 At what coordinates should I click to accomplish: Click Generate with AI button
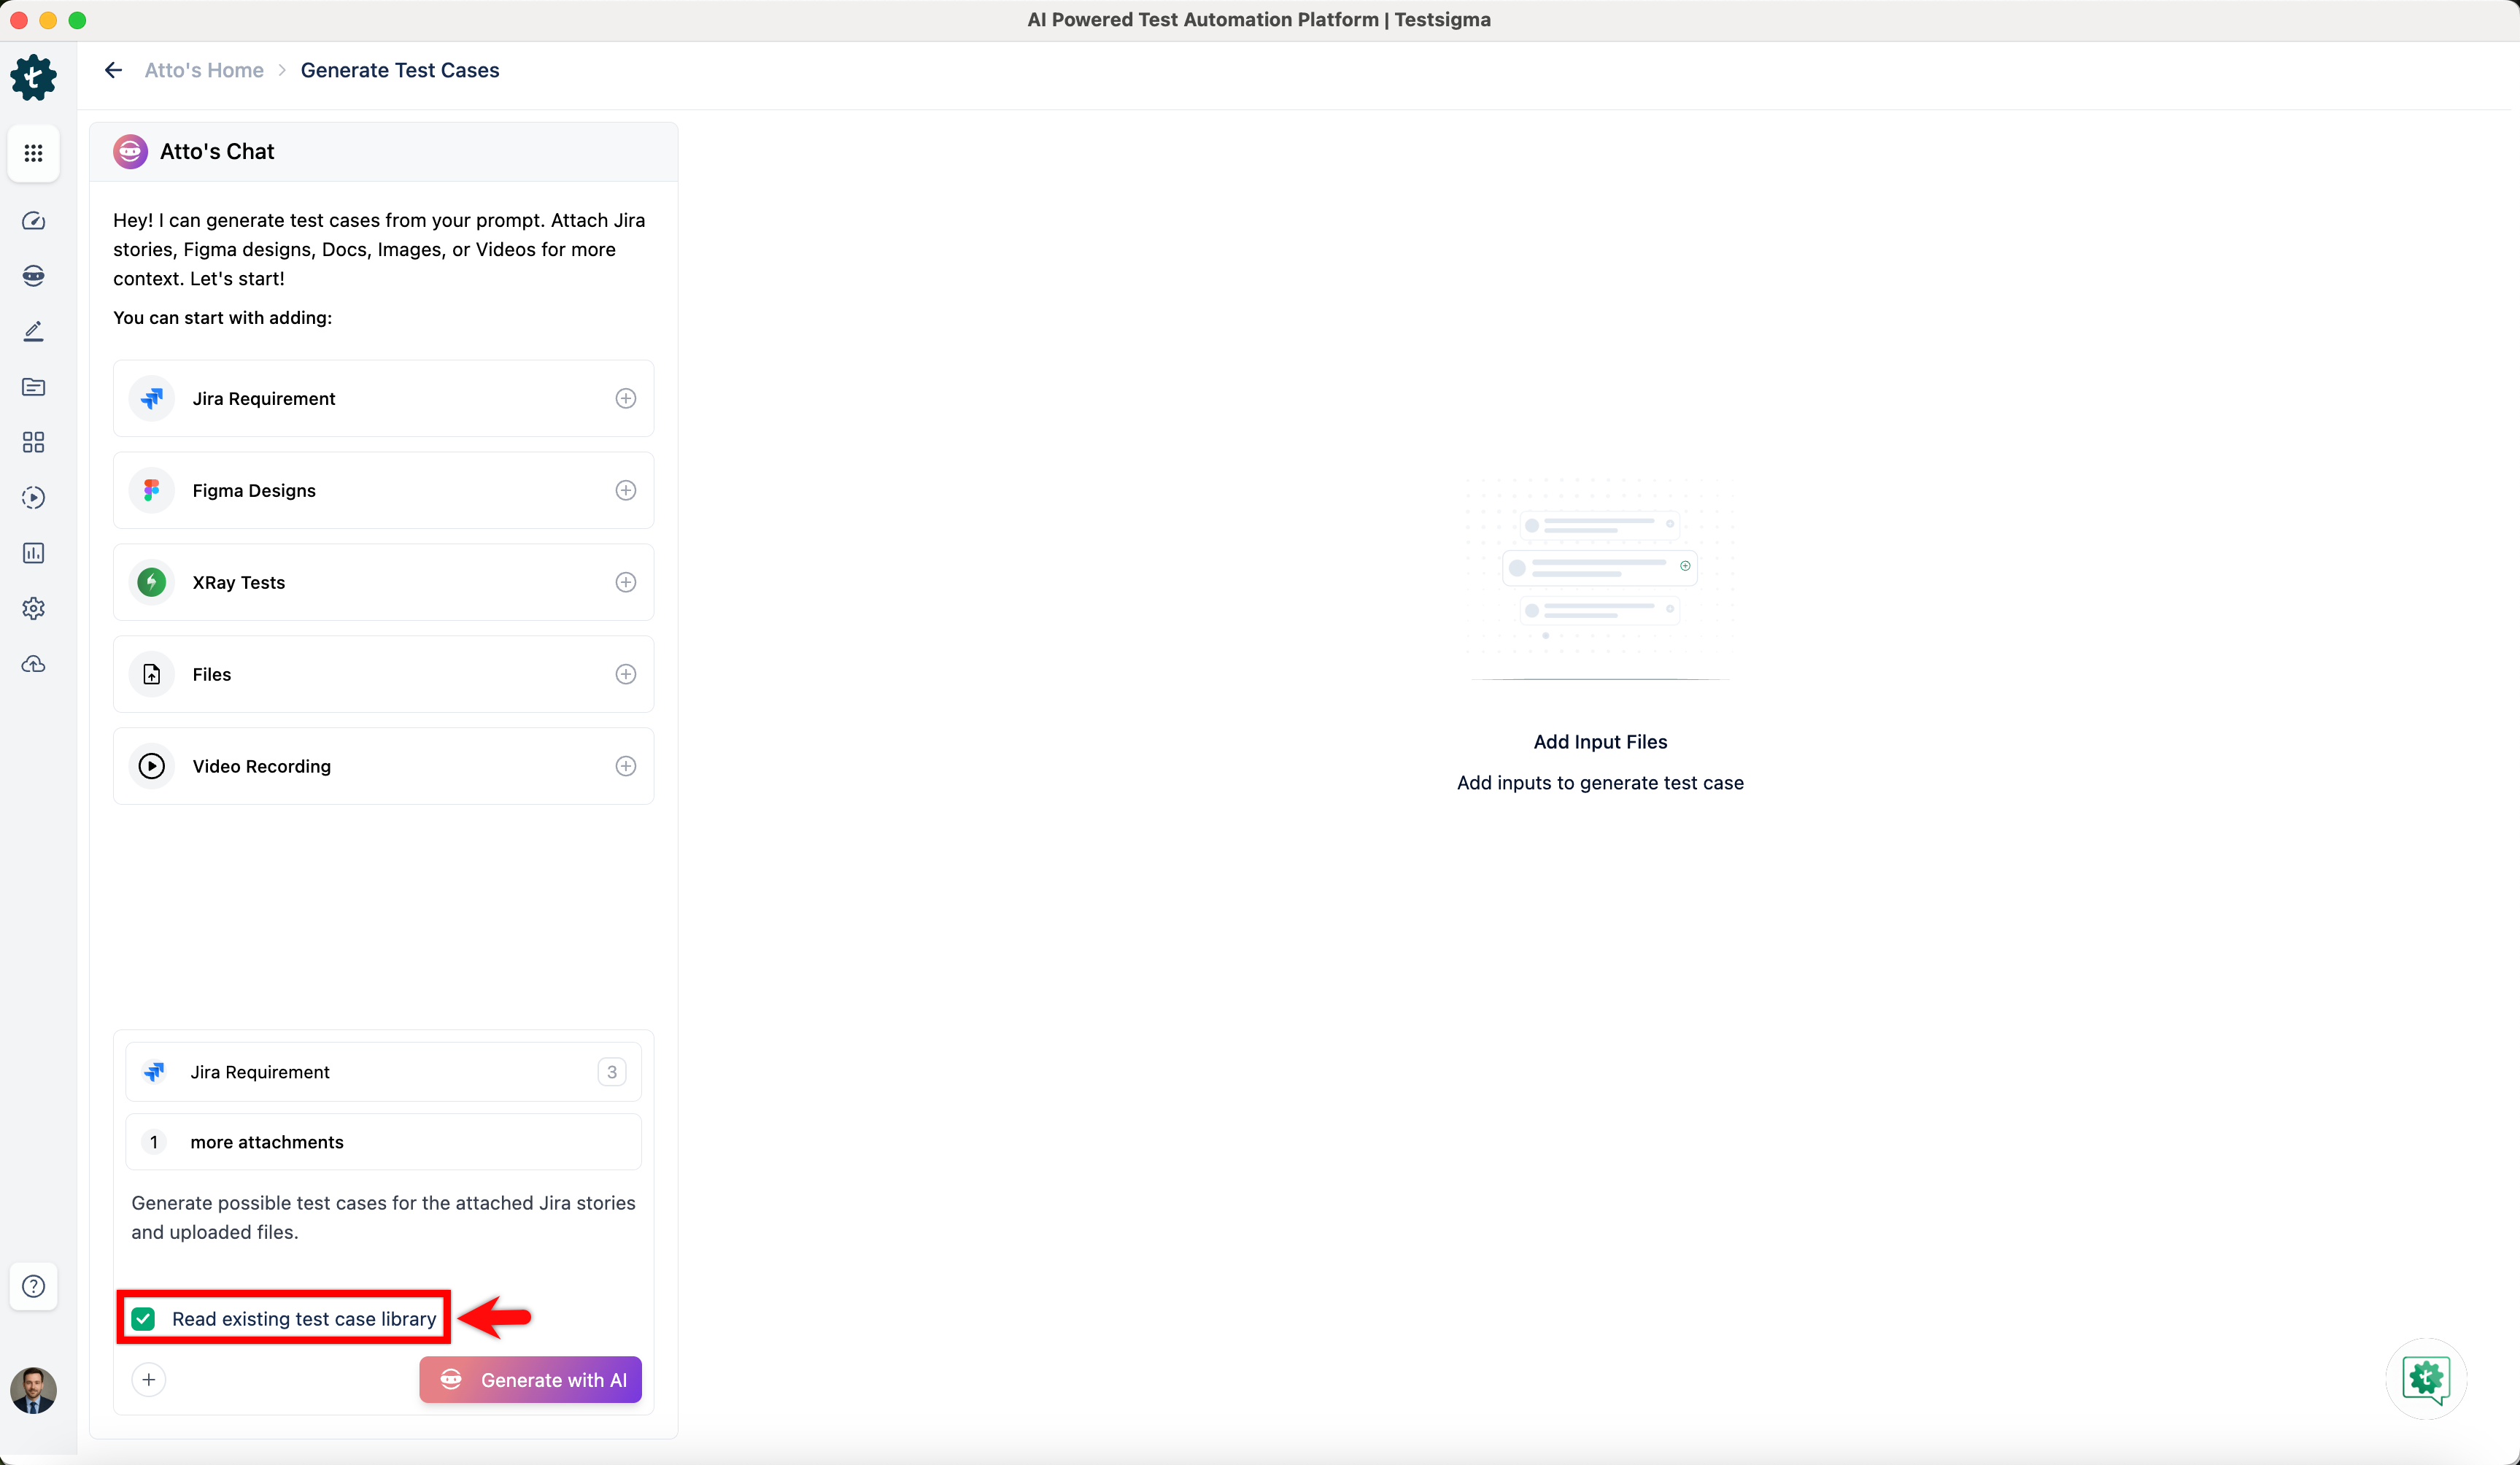click(530, 1379)
